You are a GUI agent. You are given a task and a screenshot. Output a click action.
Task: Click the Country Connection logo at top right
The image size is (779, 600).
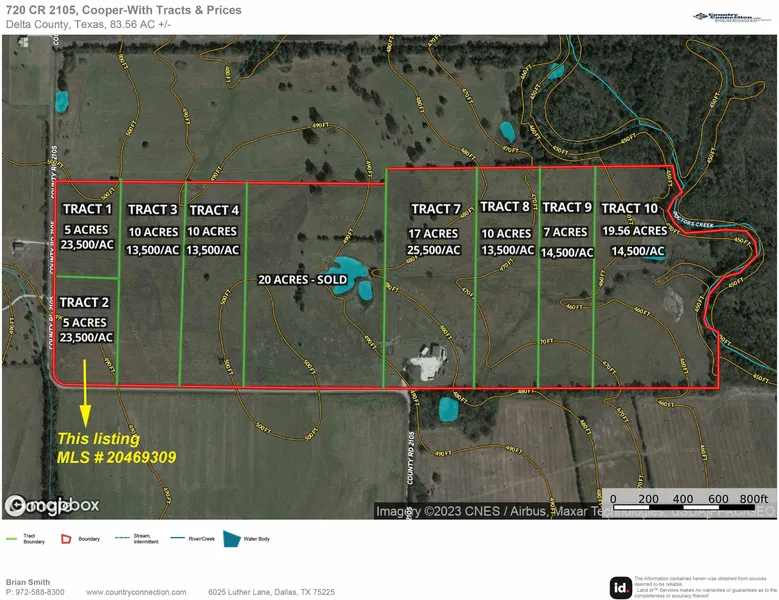[733, 17]
